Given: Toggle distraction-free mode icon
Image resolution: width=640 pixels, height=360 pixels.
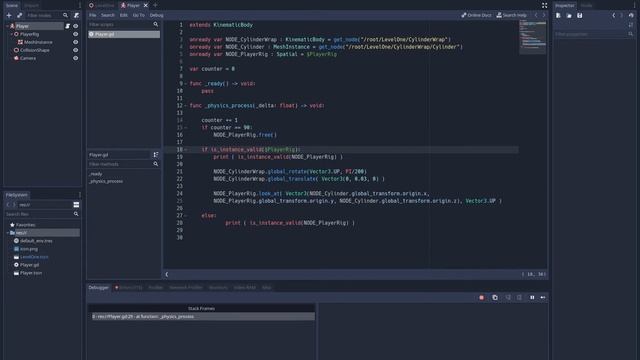Looking at the screenshot, I should click(544, 5).
